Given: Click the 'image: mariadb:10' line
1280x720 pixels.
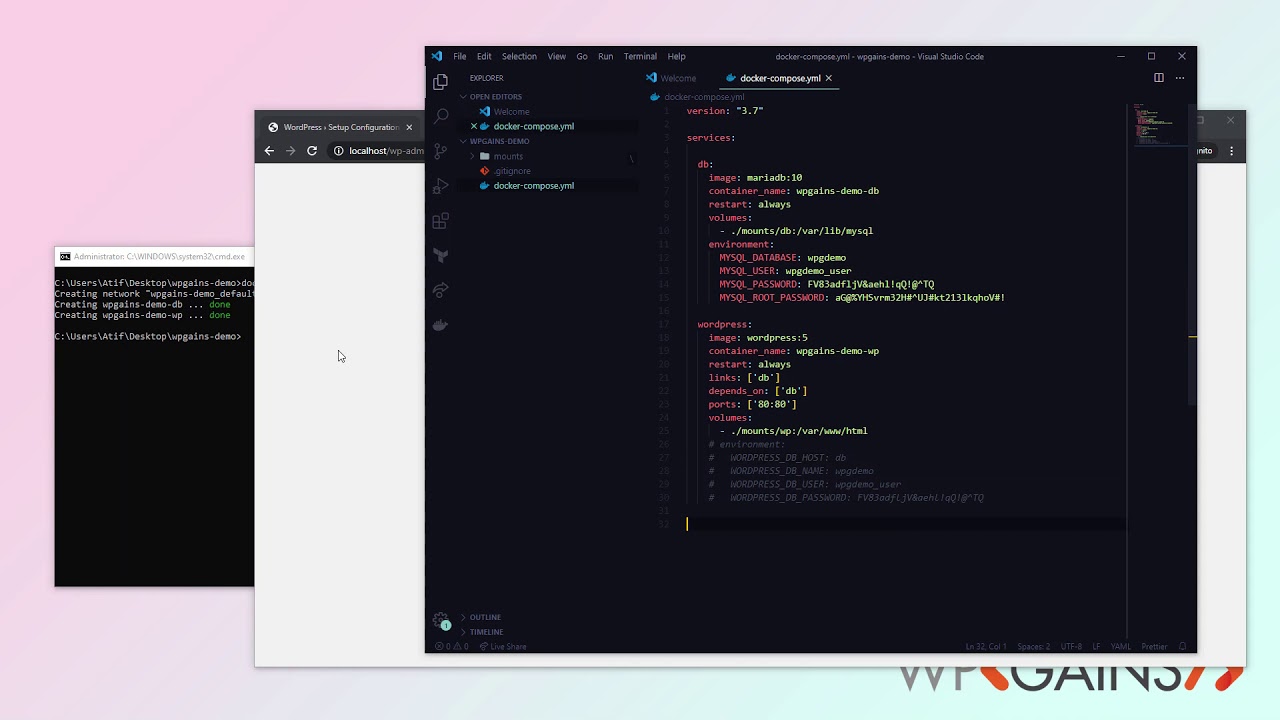Looking at the screenshot, I should (755, 177).
